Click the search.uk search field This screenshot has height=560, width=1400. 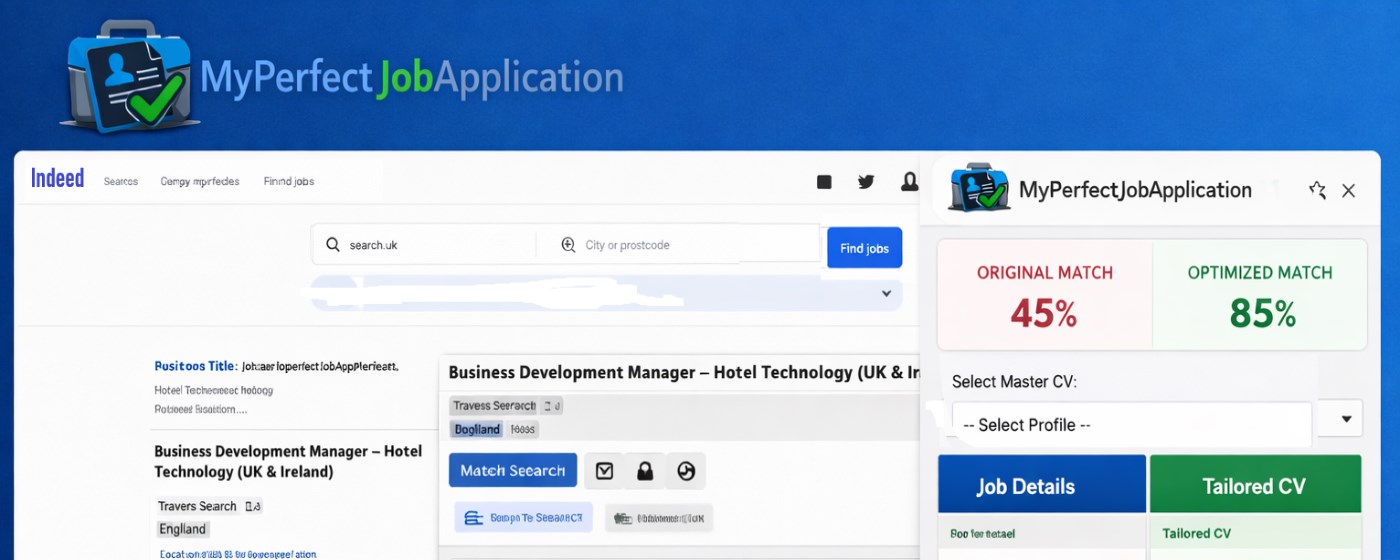[425, 245]
